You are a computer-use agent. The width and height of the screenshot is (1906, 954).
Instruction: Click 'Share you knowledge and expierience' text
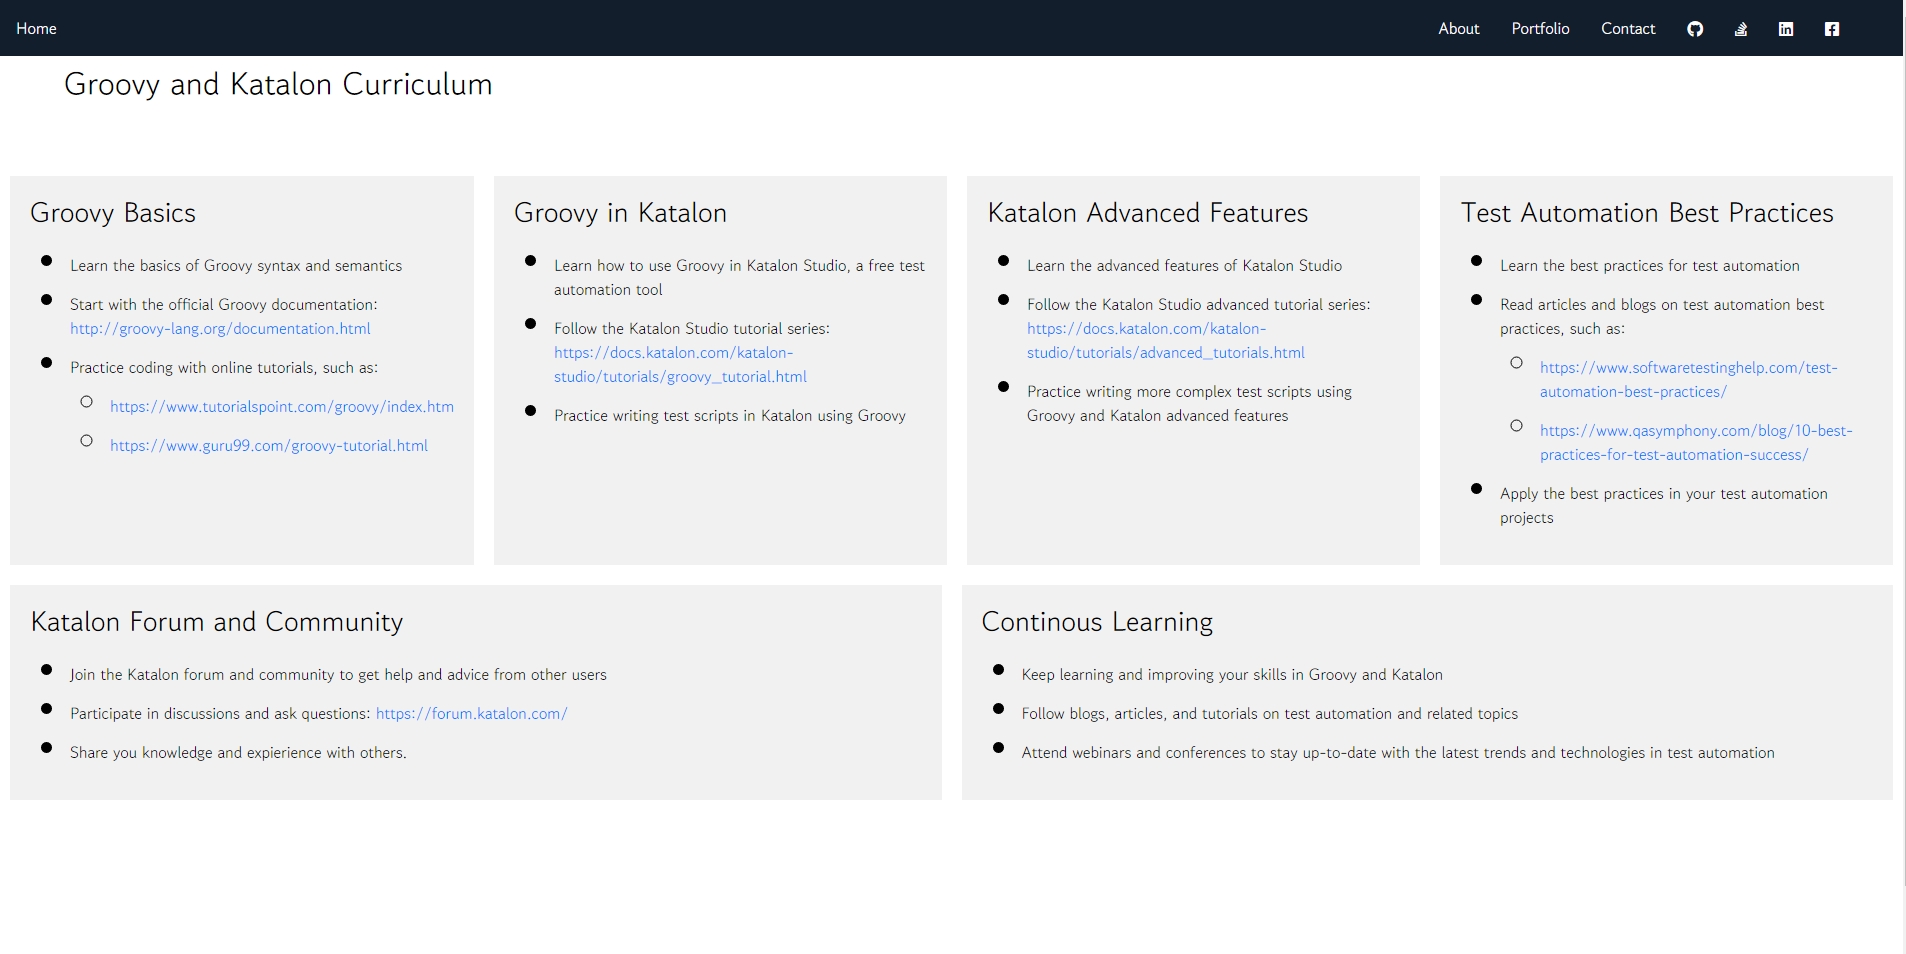(x=238, y=752)
